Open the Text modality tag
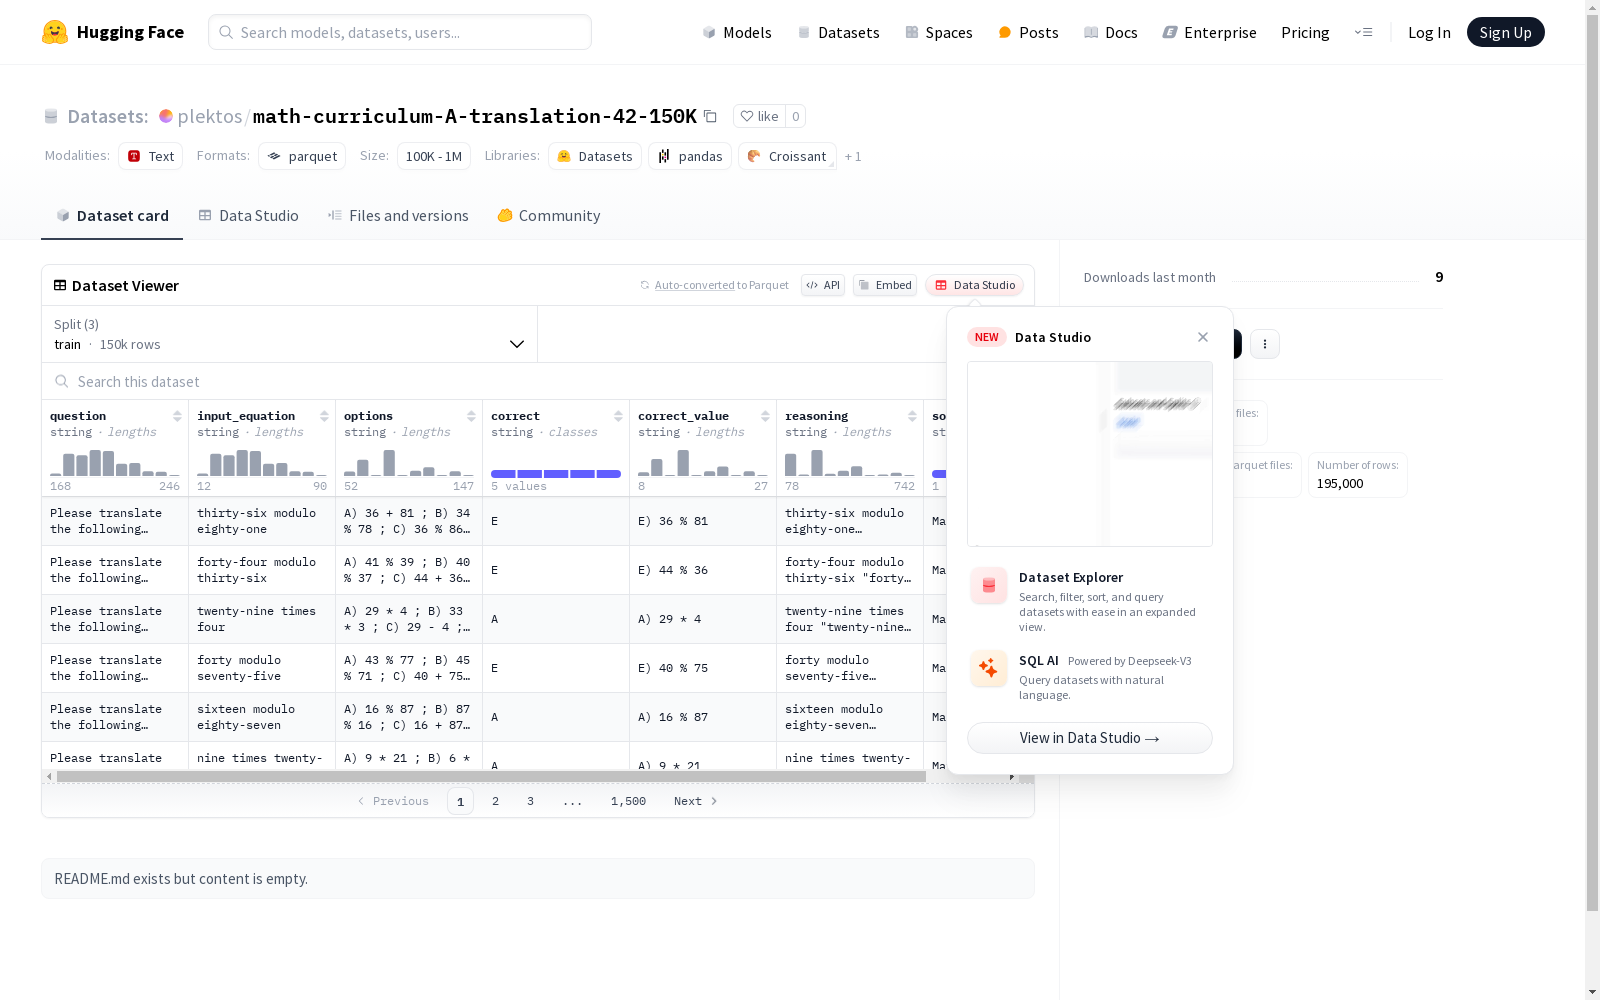The image size is (1600, 1000). tap(151, 156)
